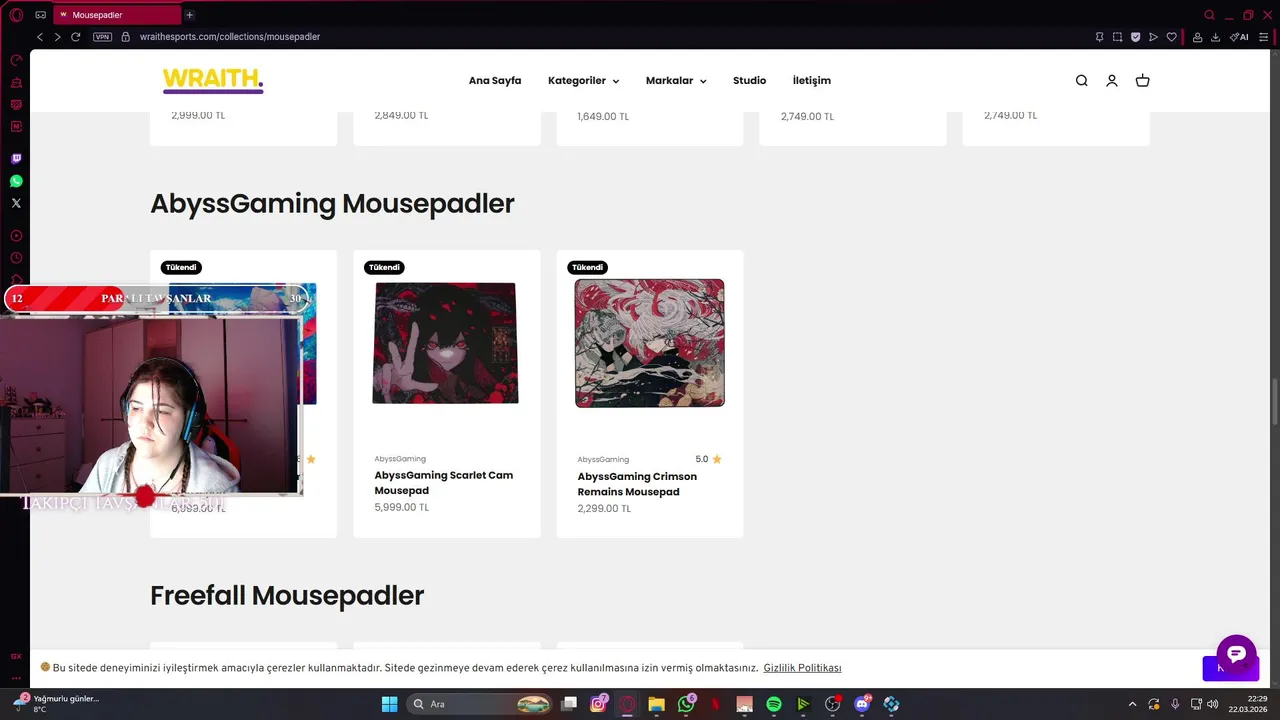The image size is (1280, 720).
Task: Open the pinboards pin icon in toolbar
Action: pyautogui.click(x=1099, y=37)
